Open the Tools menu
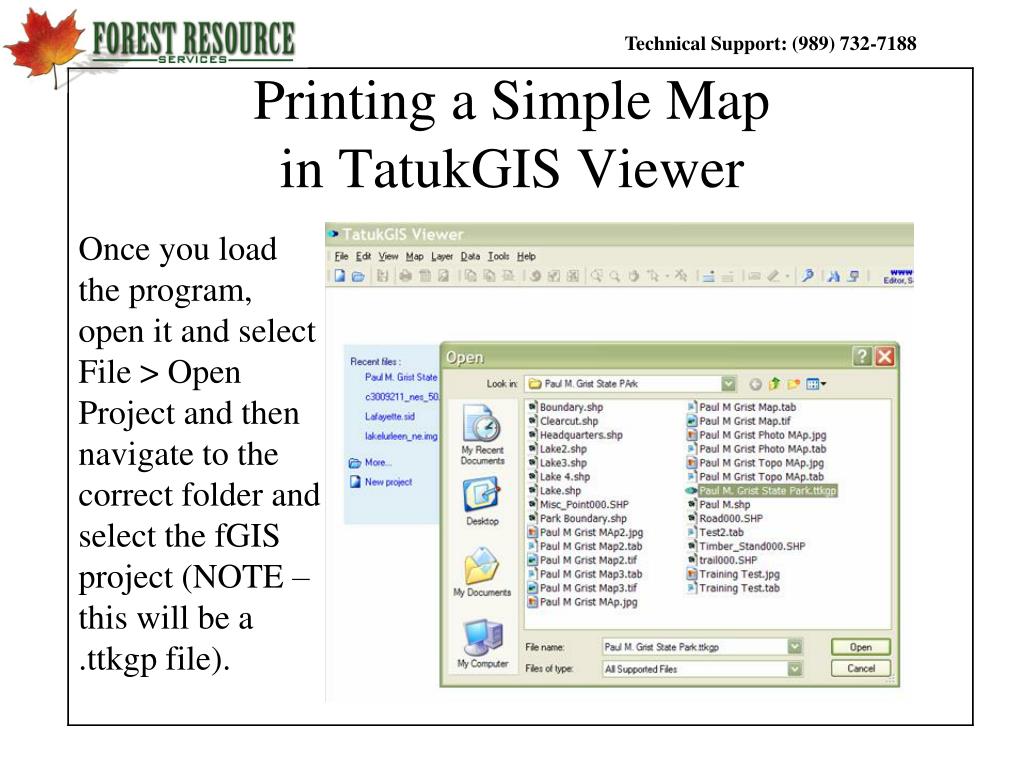 click(499, 256)
